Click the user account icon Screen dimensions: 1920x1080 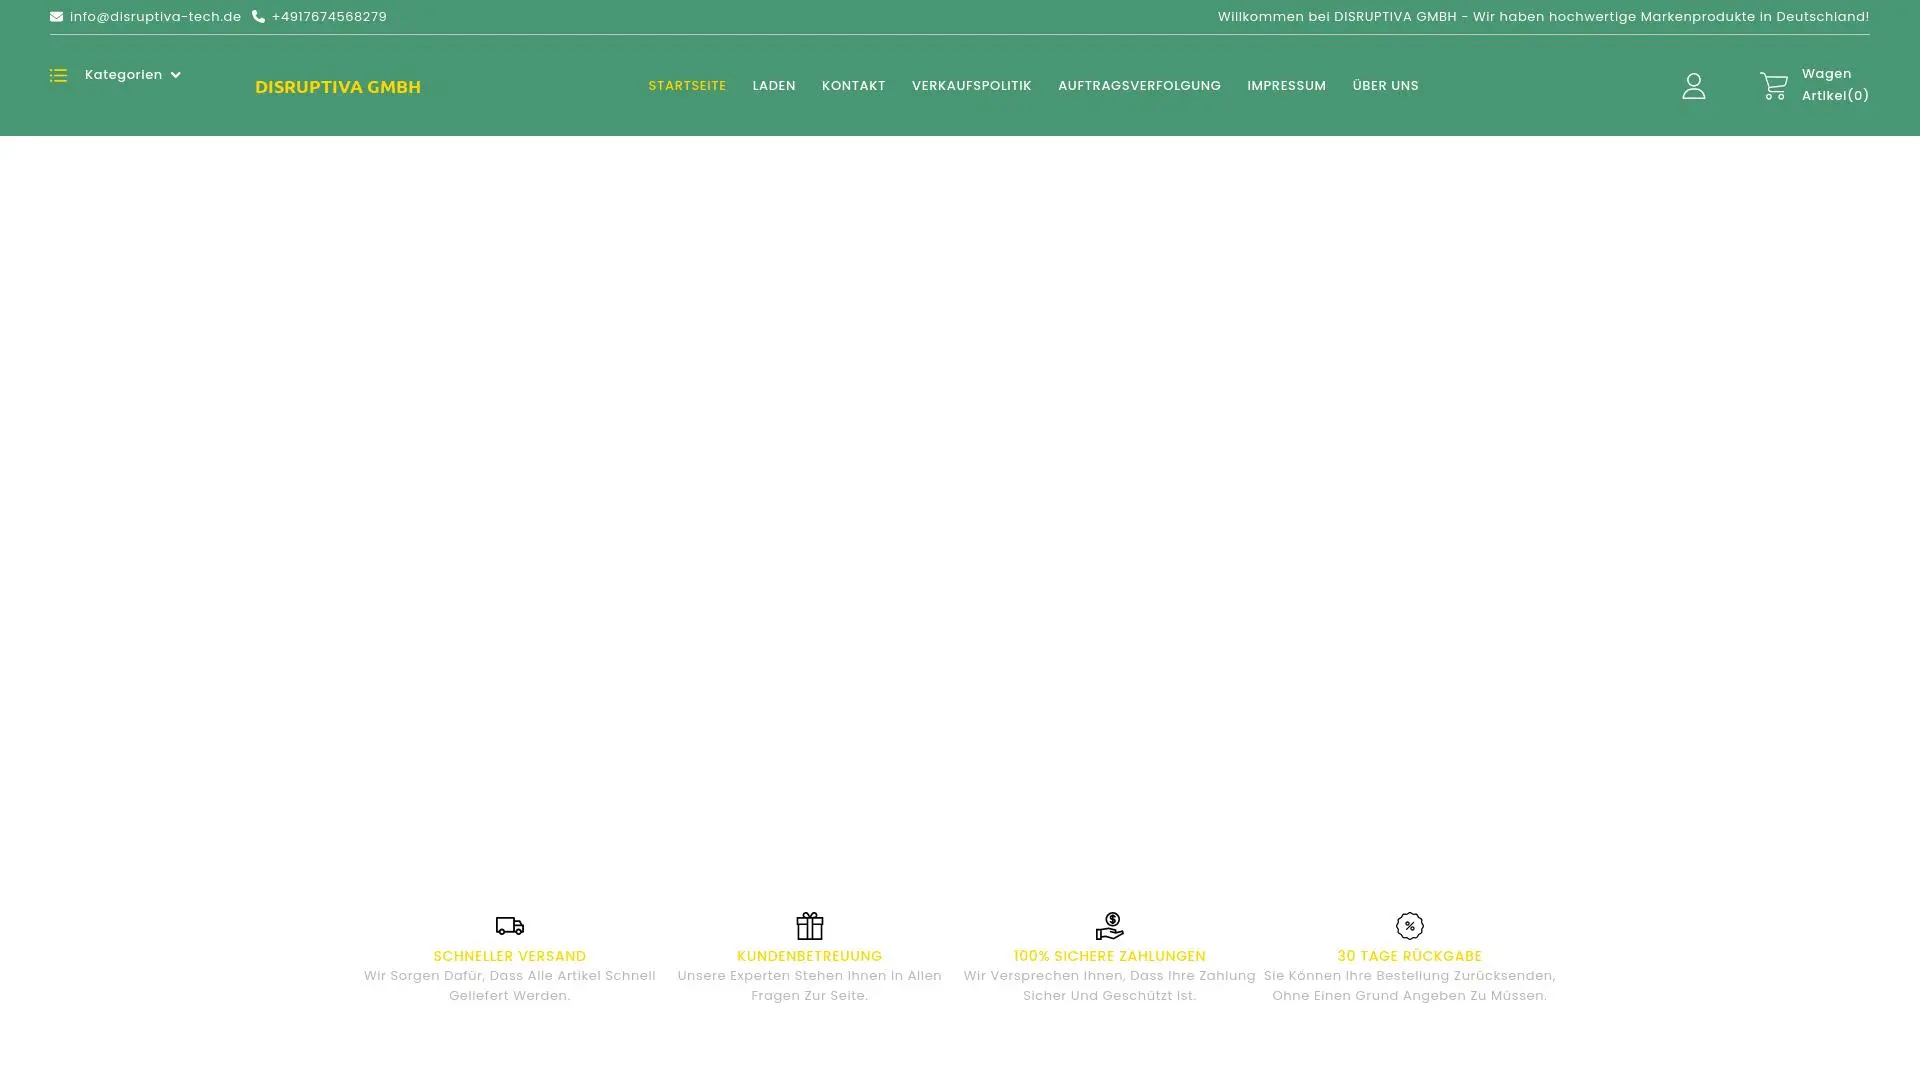click(1693, 86)
